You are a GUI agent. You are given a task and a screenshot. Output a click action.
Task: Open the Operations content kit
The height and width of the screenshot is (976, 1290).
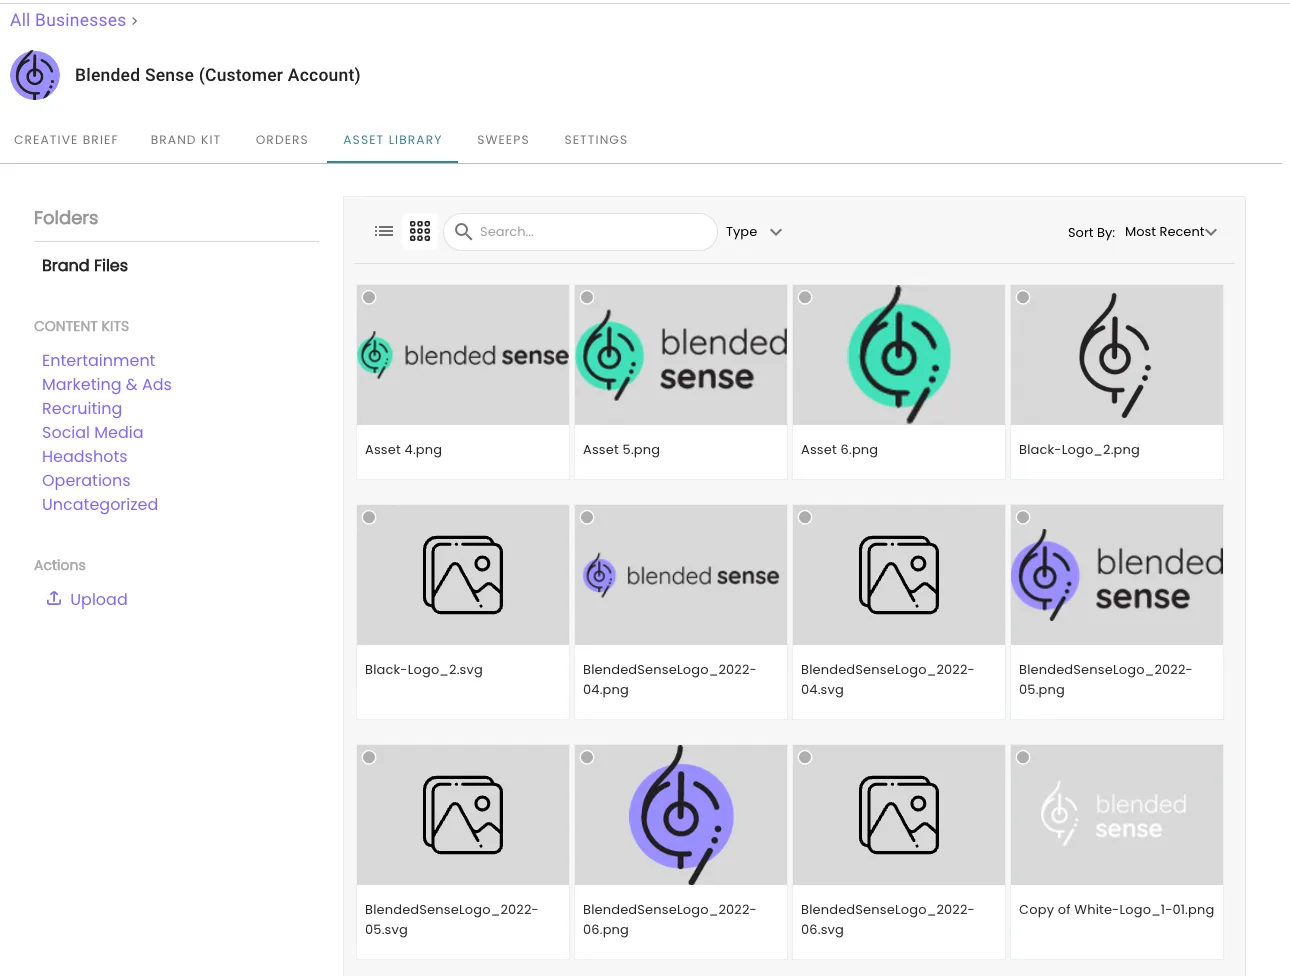[86, 480]
